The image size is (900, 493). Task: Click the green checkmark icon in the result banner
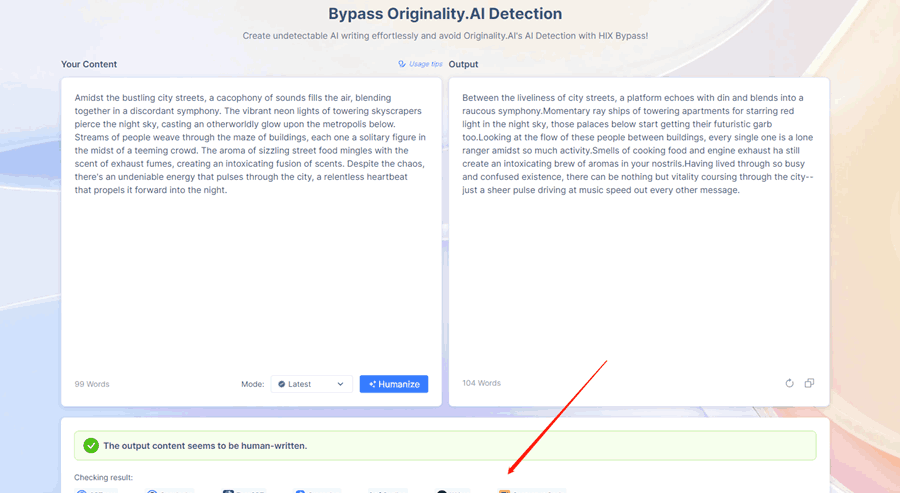(x=91, y=445)
